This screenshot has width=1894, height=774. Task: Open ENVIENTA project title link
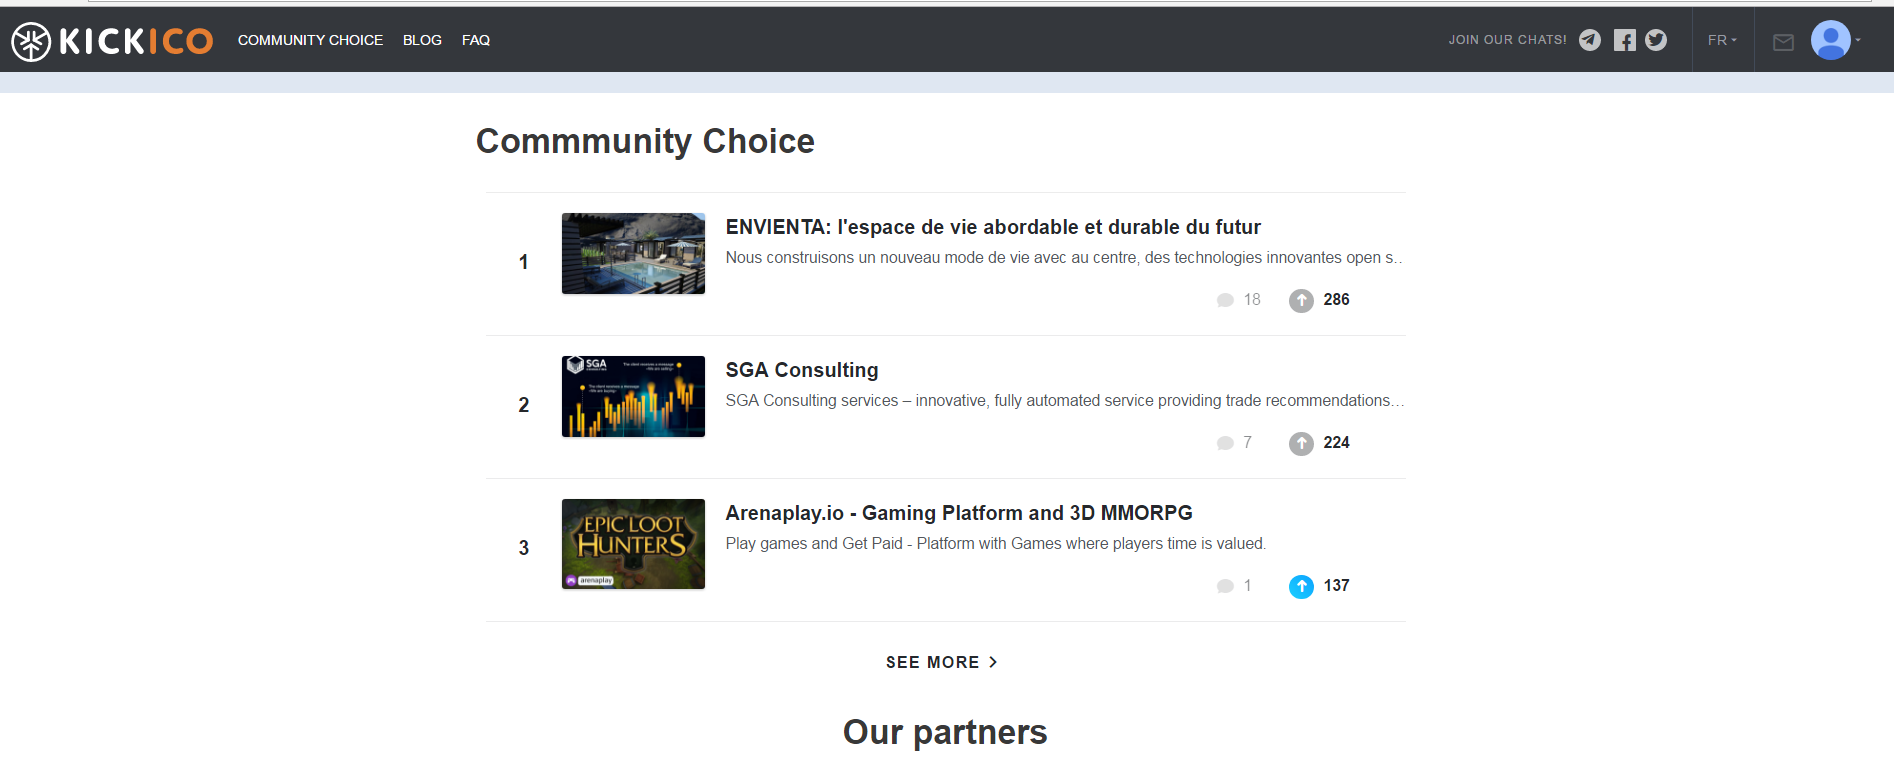point(993,227)
